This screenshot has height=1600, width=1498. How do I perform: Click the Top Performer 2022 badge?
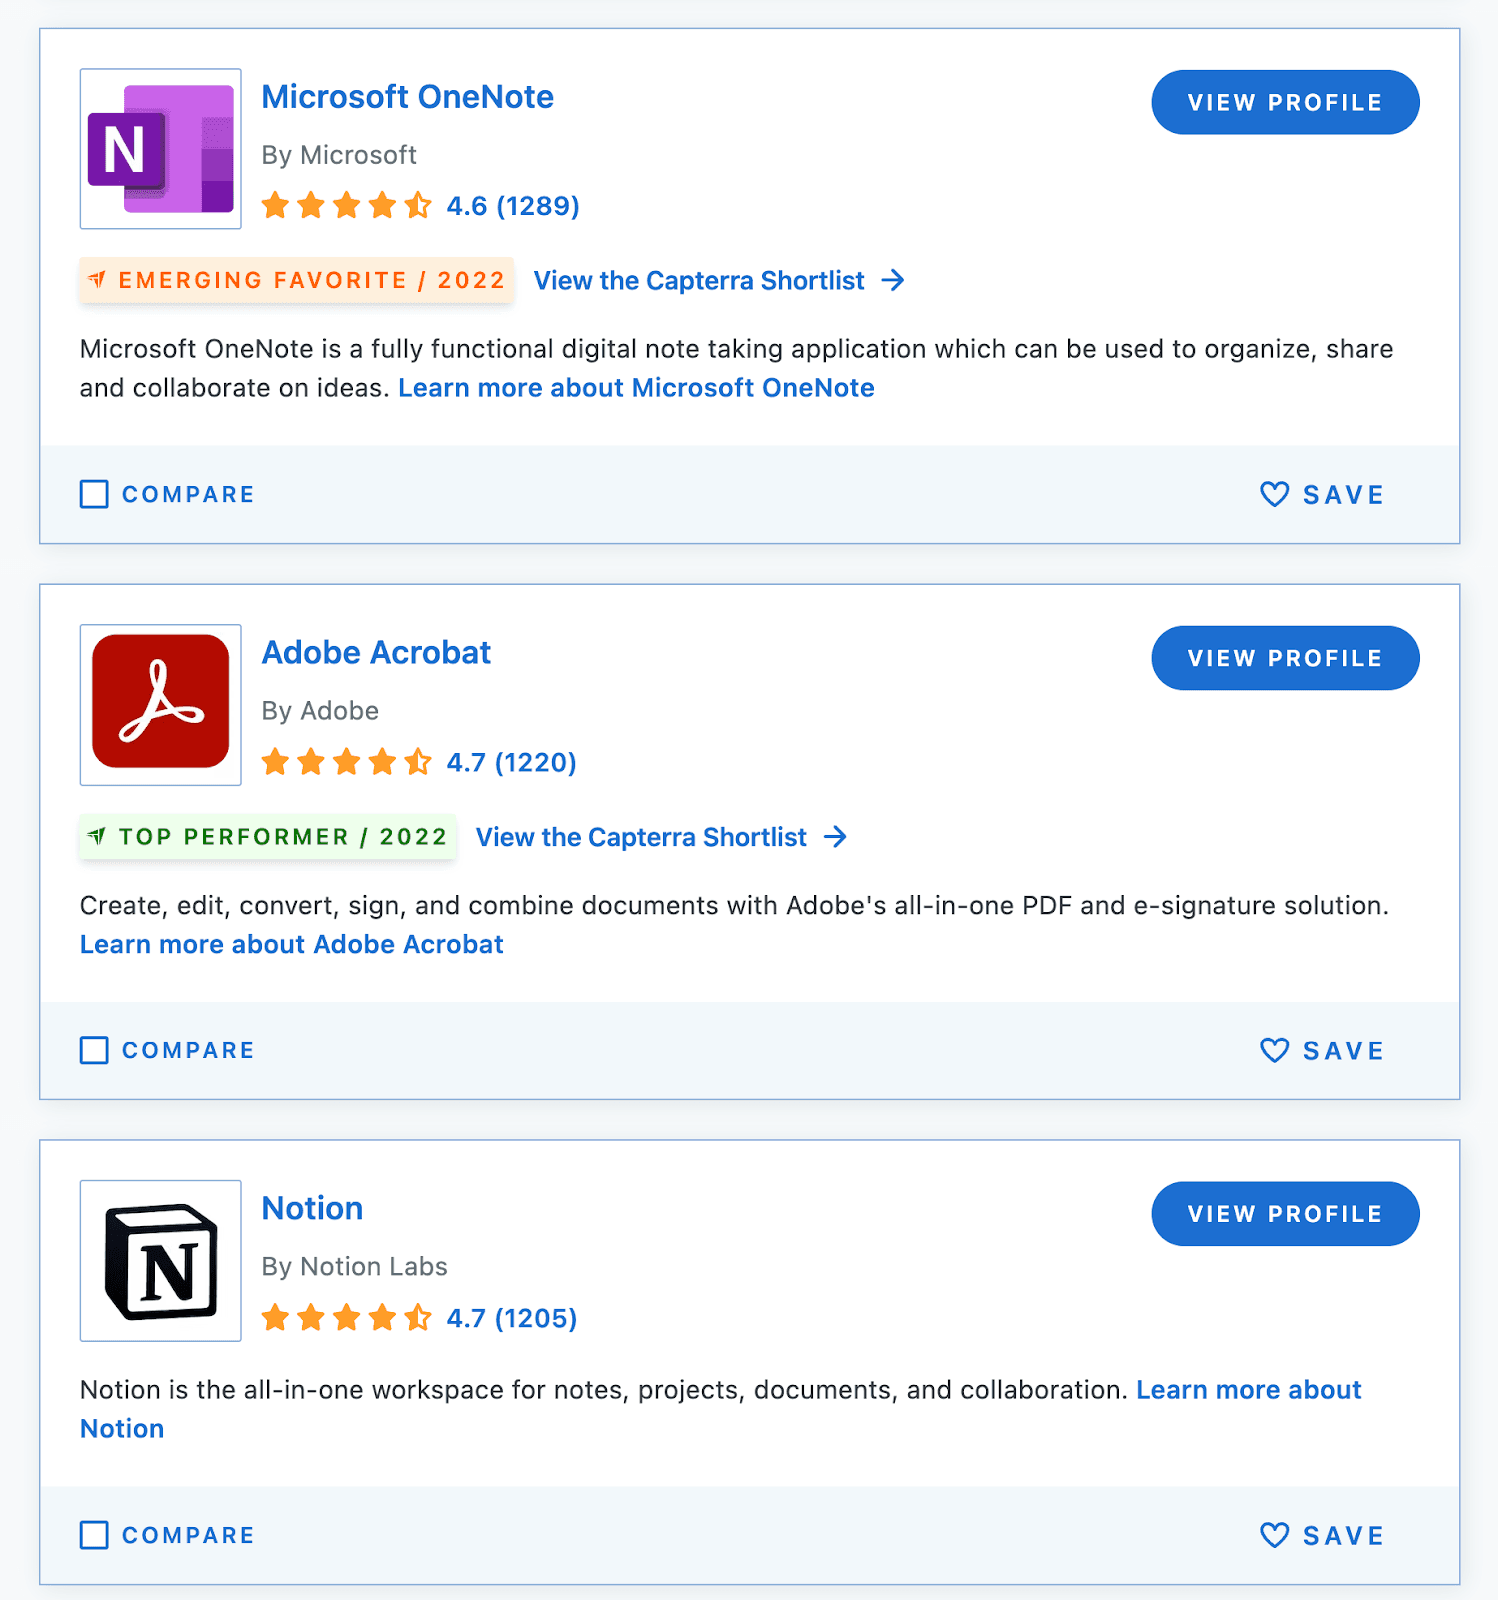268,837
